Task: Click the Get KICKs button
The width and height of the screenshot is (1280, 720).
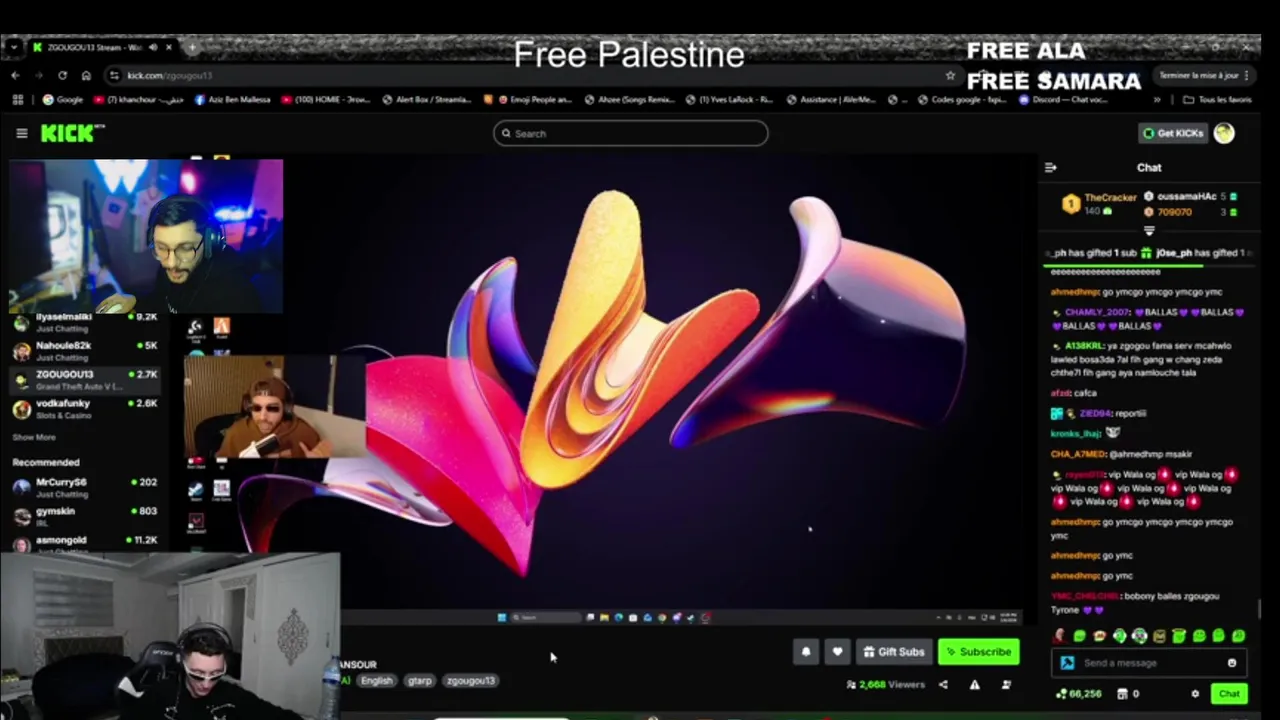Action: (1173, 133)
